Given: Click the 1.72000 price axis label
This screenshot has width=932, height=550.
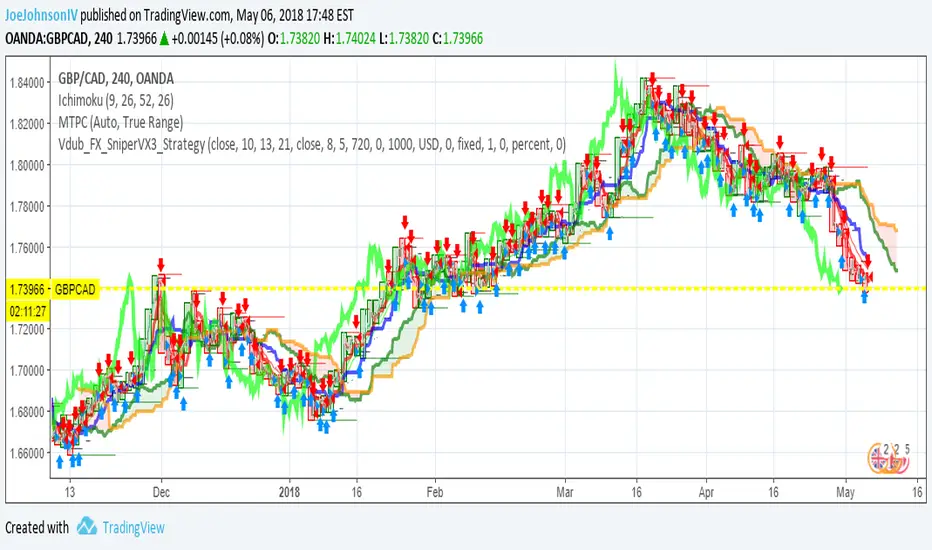Looking at the screenshot, I should point(27,329).
